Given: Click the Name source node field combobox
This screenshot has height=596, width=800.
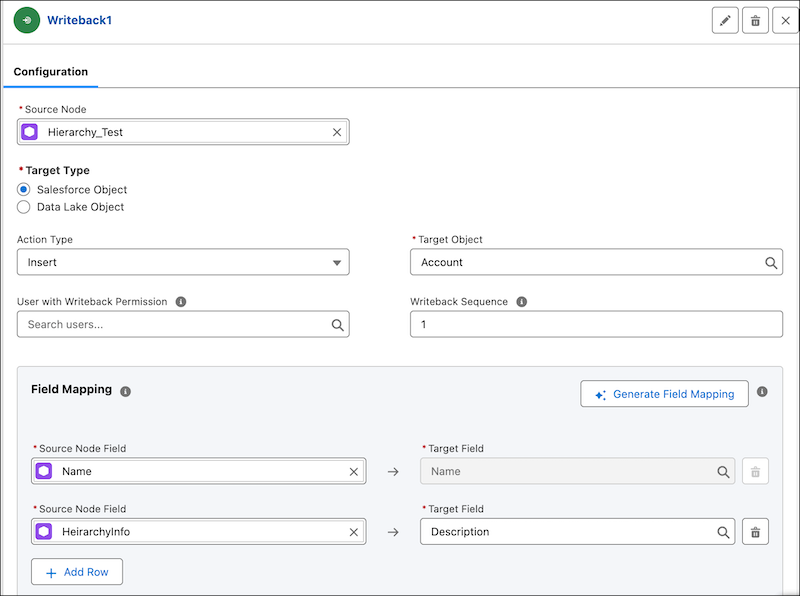Looking at the screenshot, I should click(x=198, y=471).
